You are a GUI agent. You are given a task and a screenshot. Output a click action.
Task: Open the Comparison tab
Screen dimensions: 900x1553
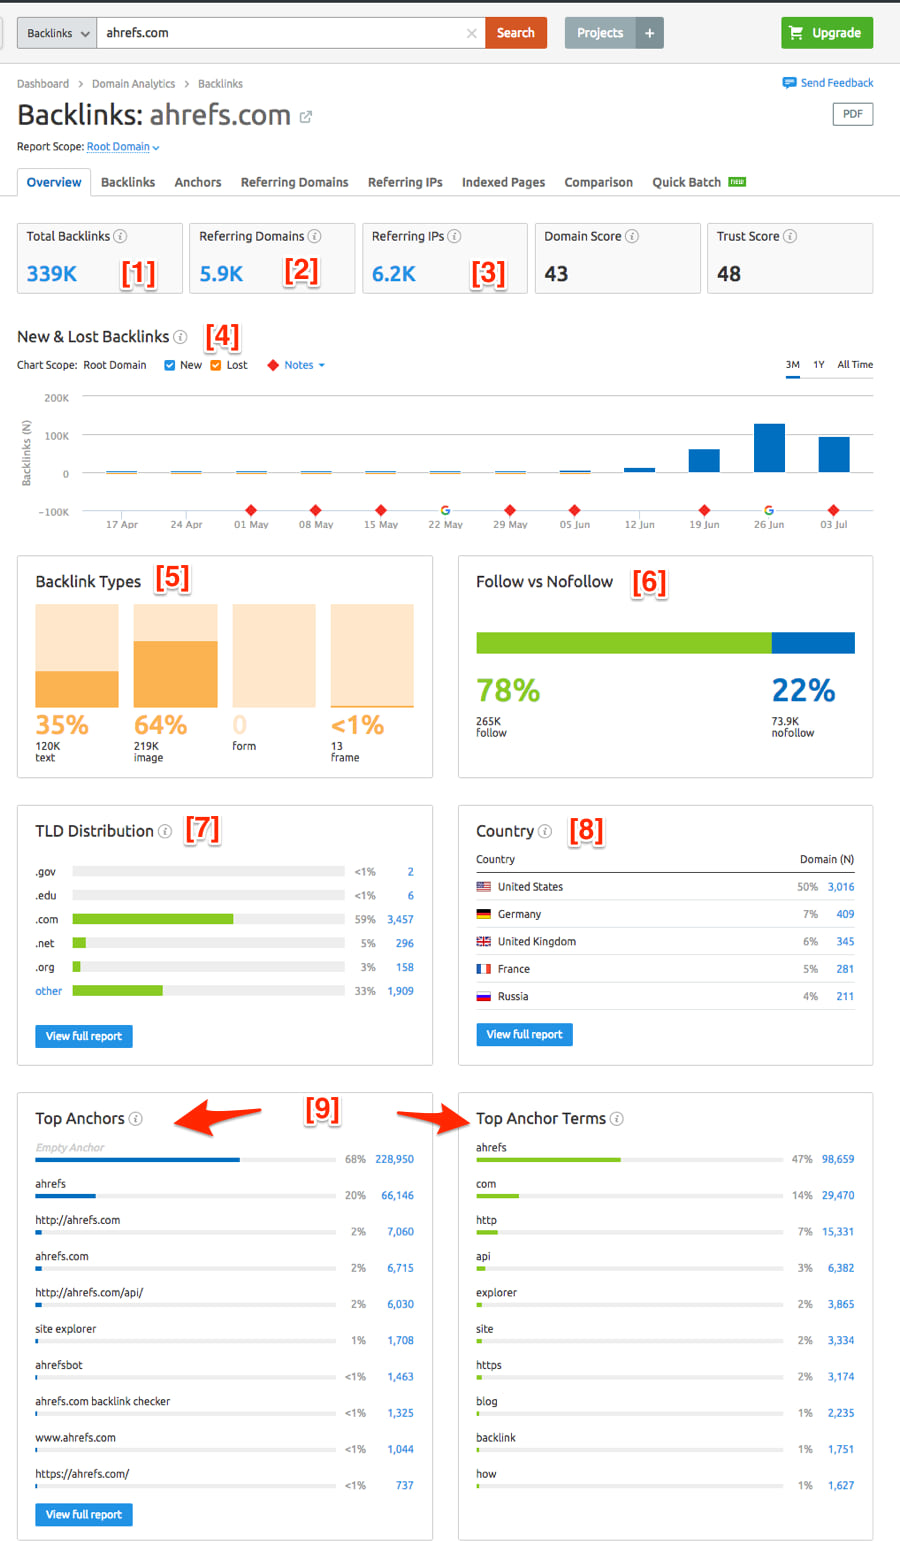(598, 182)
